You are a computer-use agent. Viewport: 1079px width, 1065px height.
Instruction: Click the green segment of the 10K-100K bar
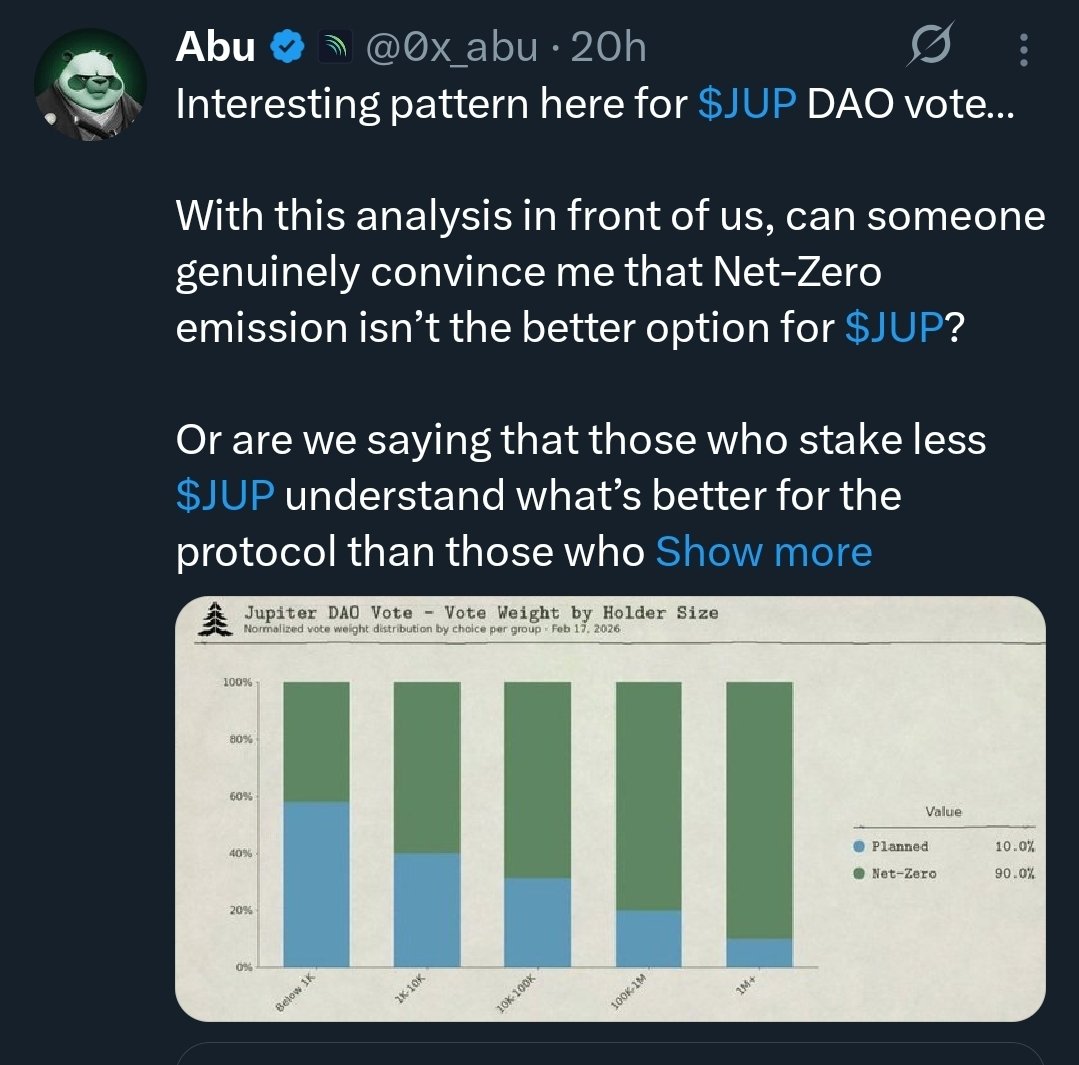[x=537, y=780]
